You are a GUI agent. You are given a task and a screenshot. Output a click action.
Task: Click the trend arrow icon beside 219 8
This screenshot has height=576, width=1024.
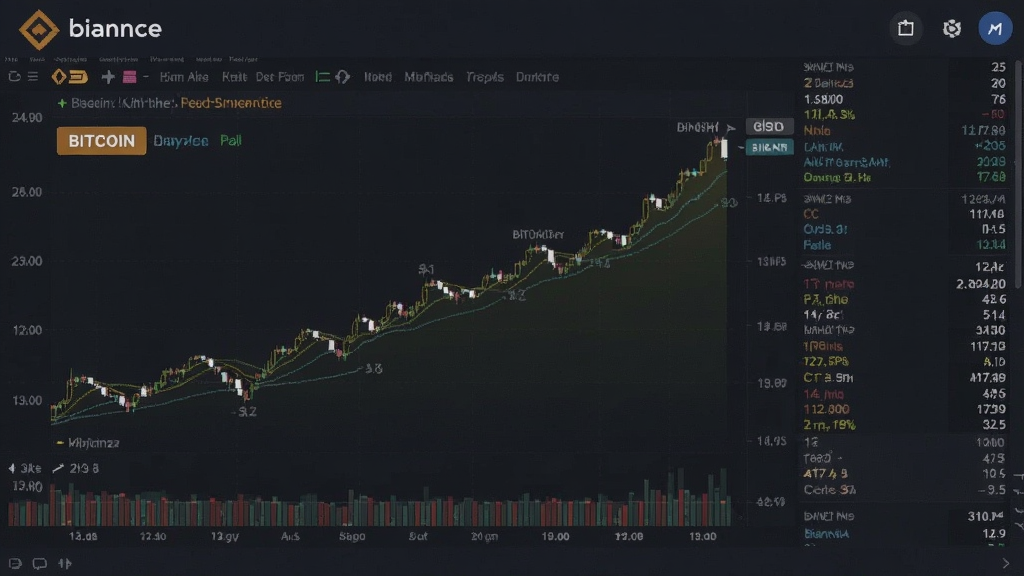[58, 468]
